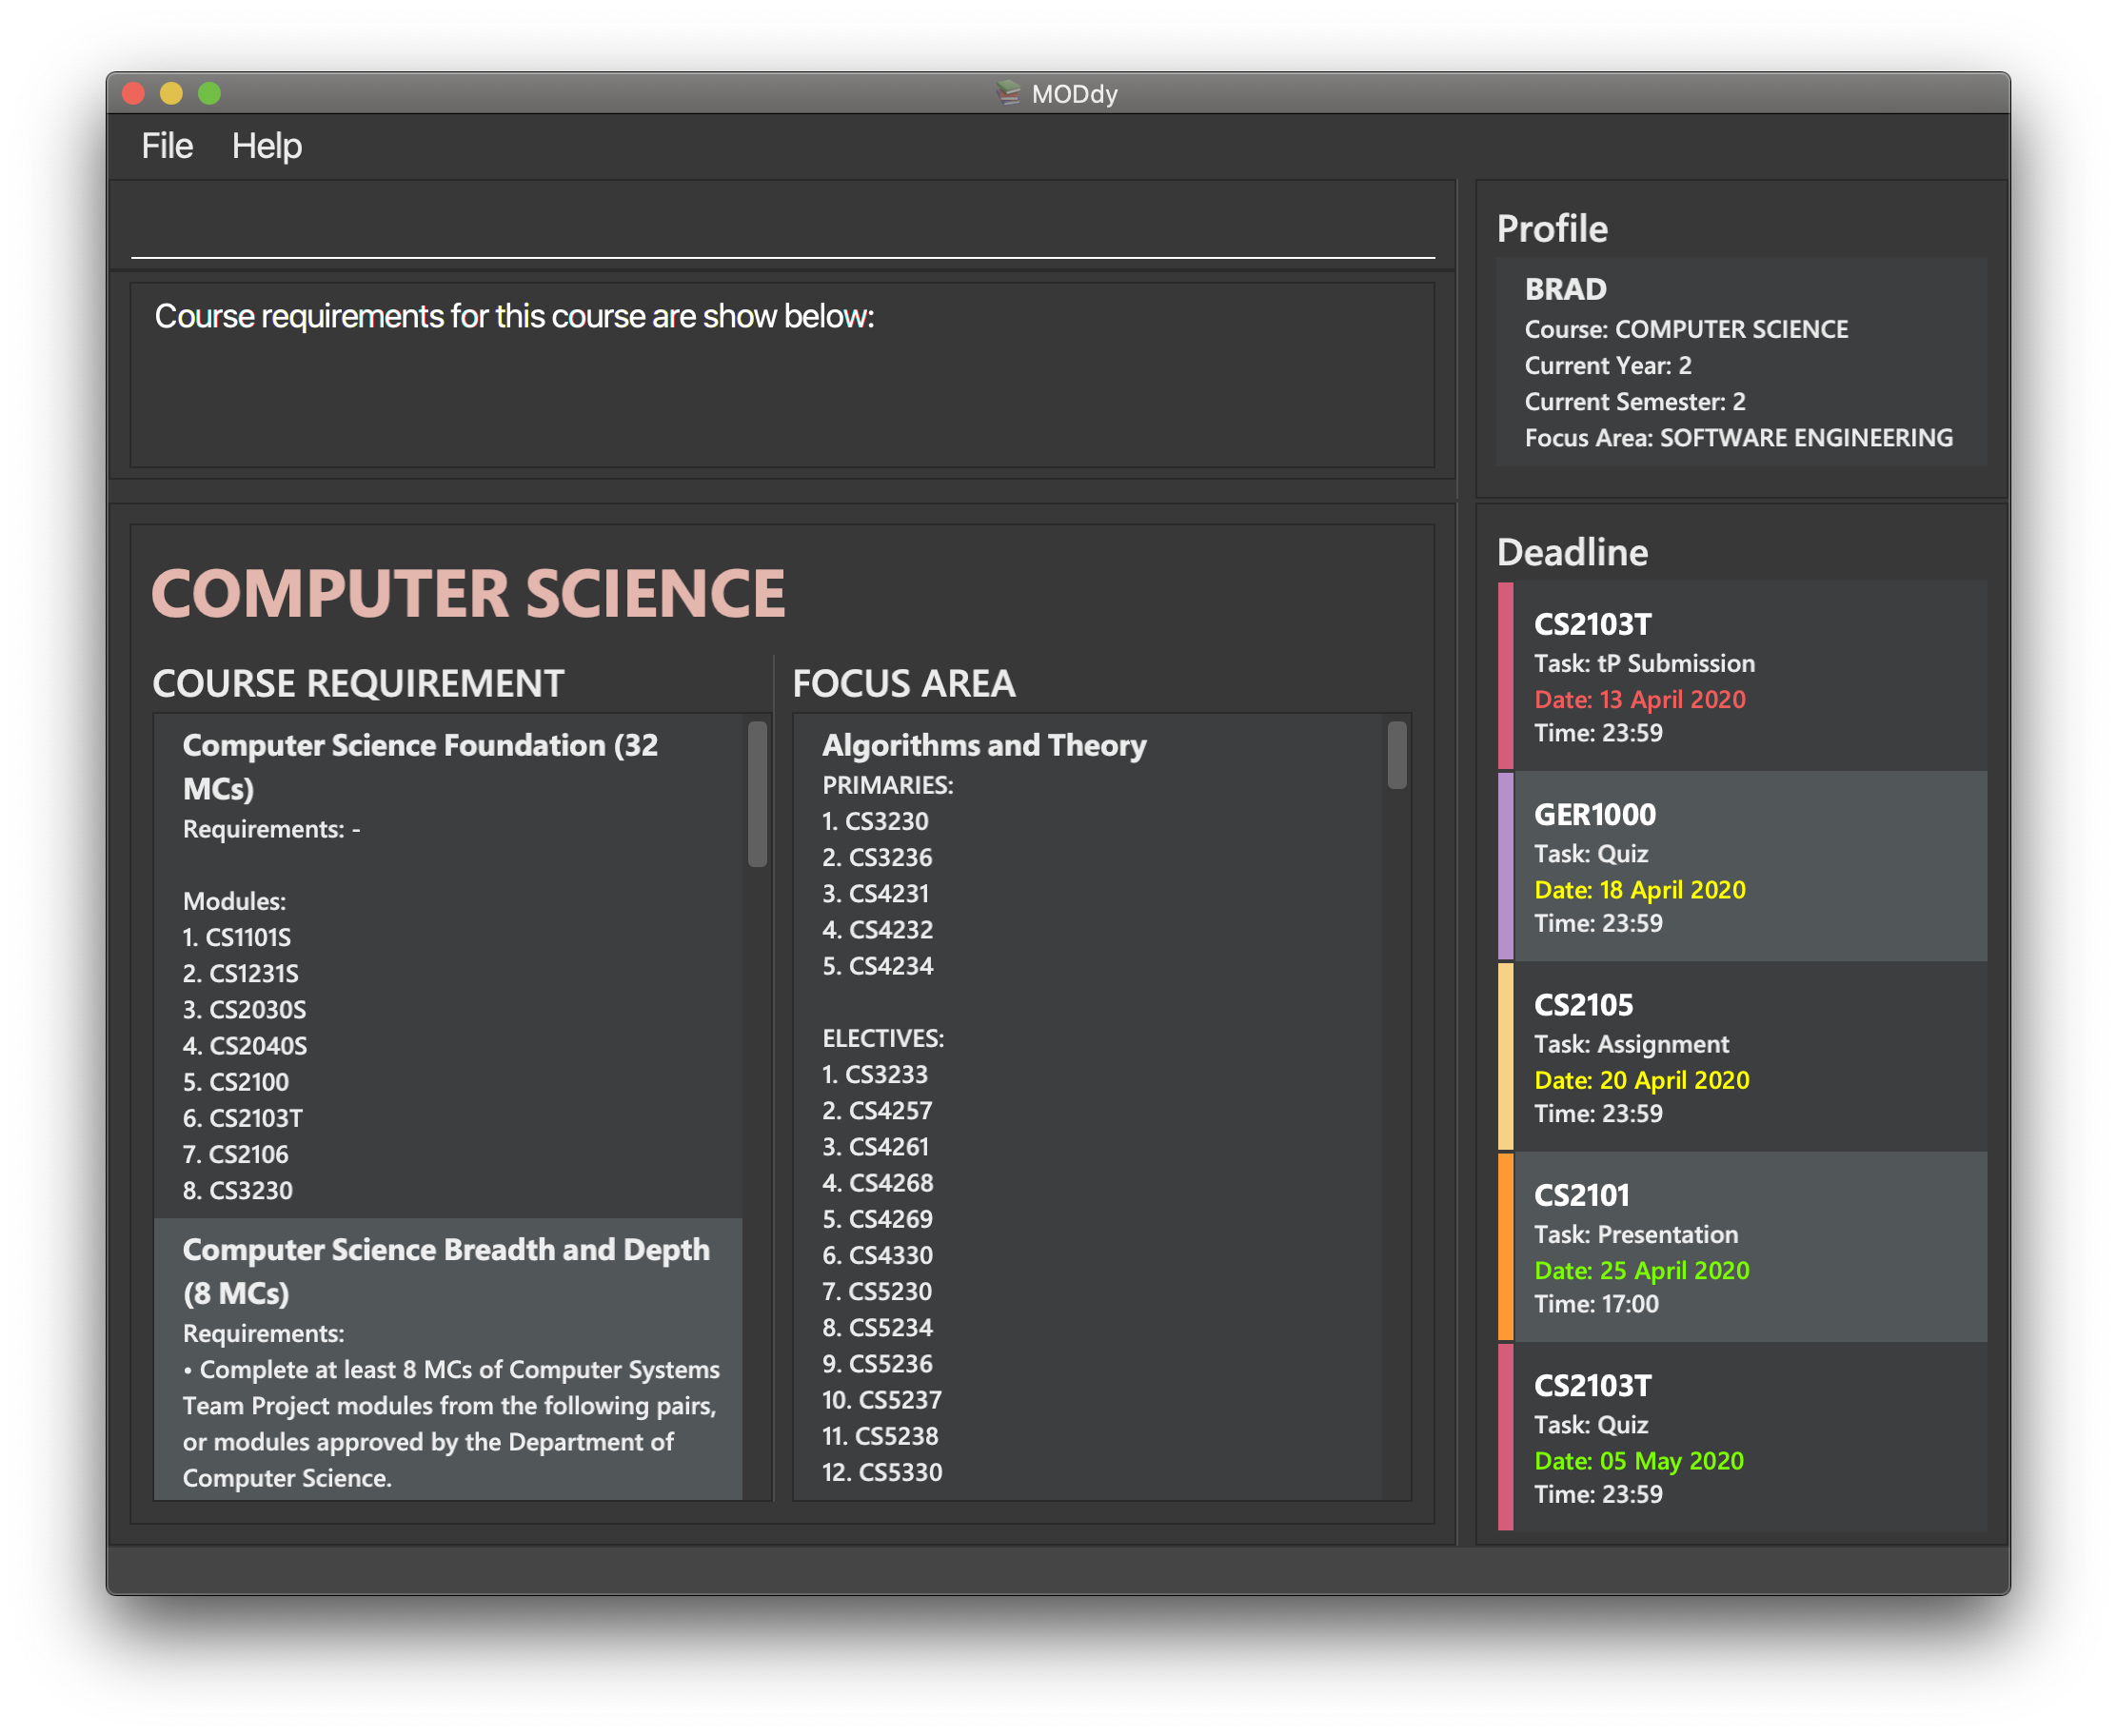
Task: Click the BRAD profile card
Action: 1743,362
